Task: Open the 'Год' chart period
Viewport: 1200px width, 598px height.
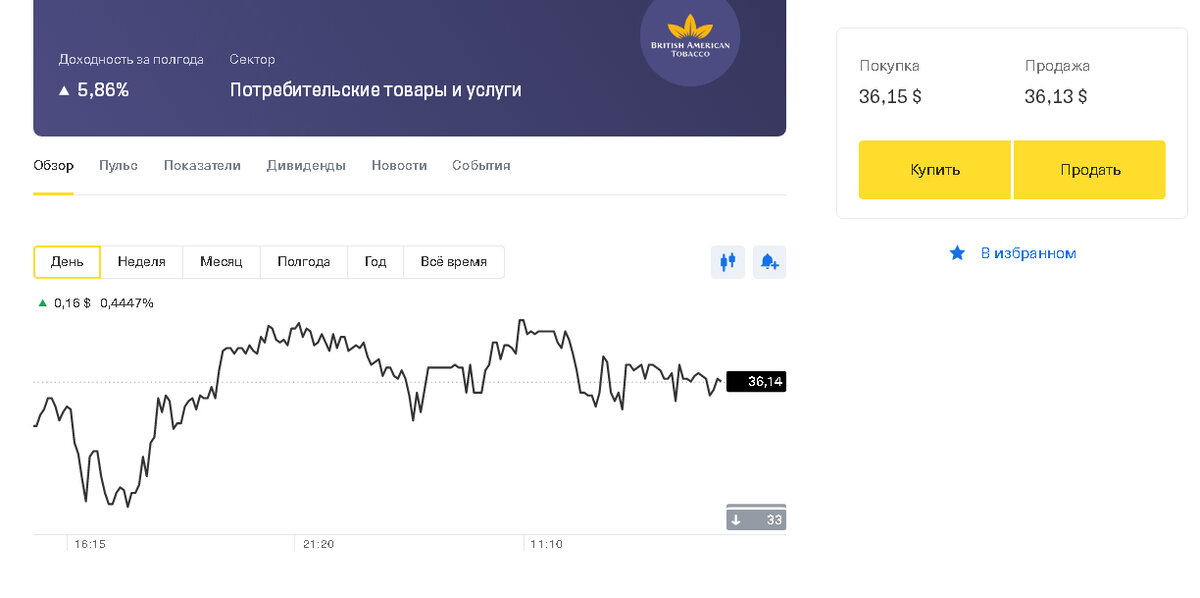Action: [375, 261]
